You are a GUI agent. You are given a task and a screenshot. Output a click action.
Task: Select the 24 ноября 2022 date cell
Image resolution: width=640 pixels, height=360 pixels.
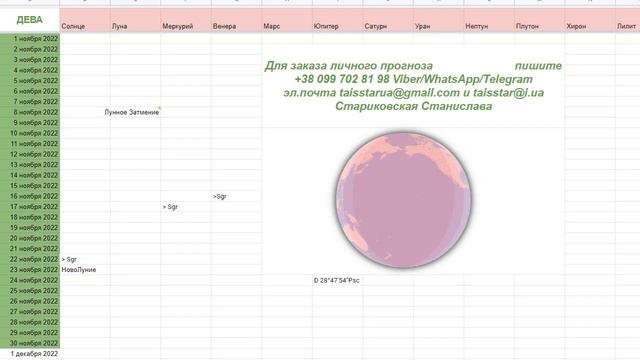pyautogui.click(x=30, y=280)
